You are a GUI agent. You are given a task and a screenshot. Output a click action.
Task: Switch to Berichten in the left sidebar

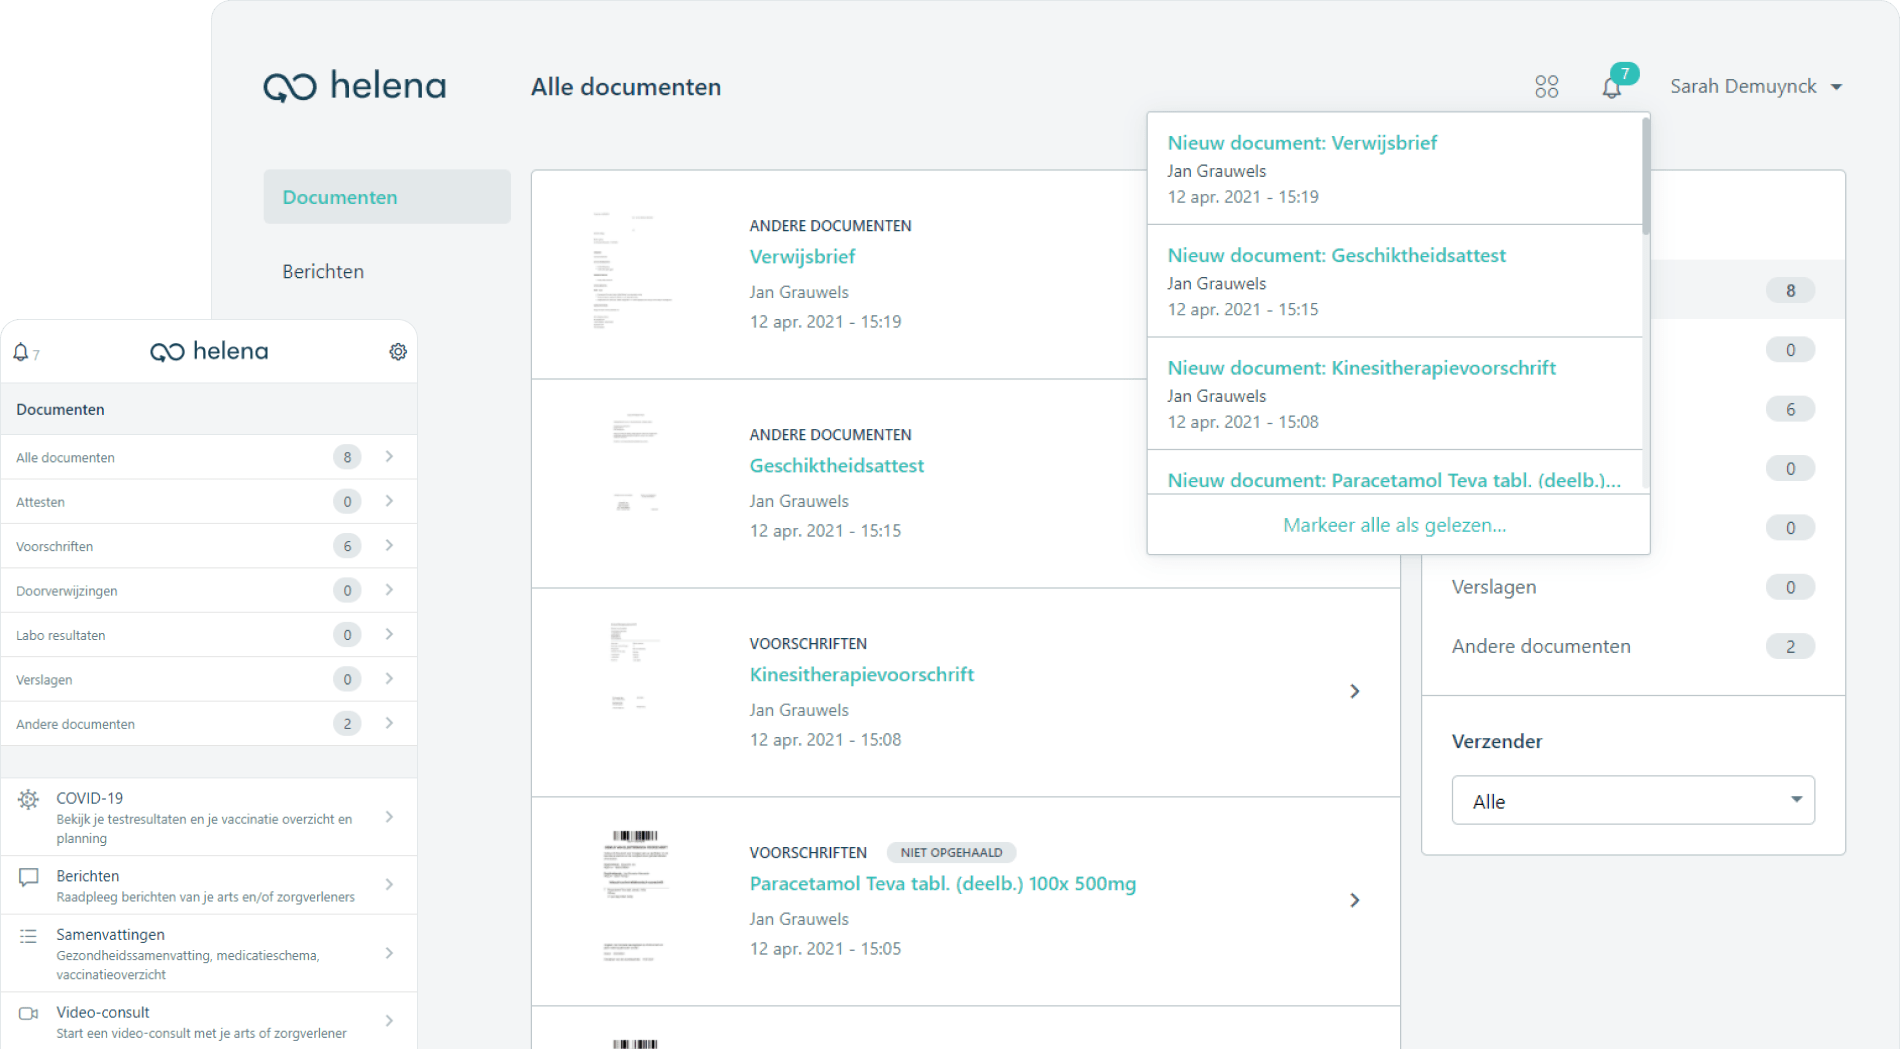(x=323, y=271)
